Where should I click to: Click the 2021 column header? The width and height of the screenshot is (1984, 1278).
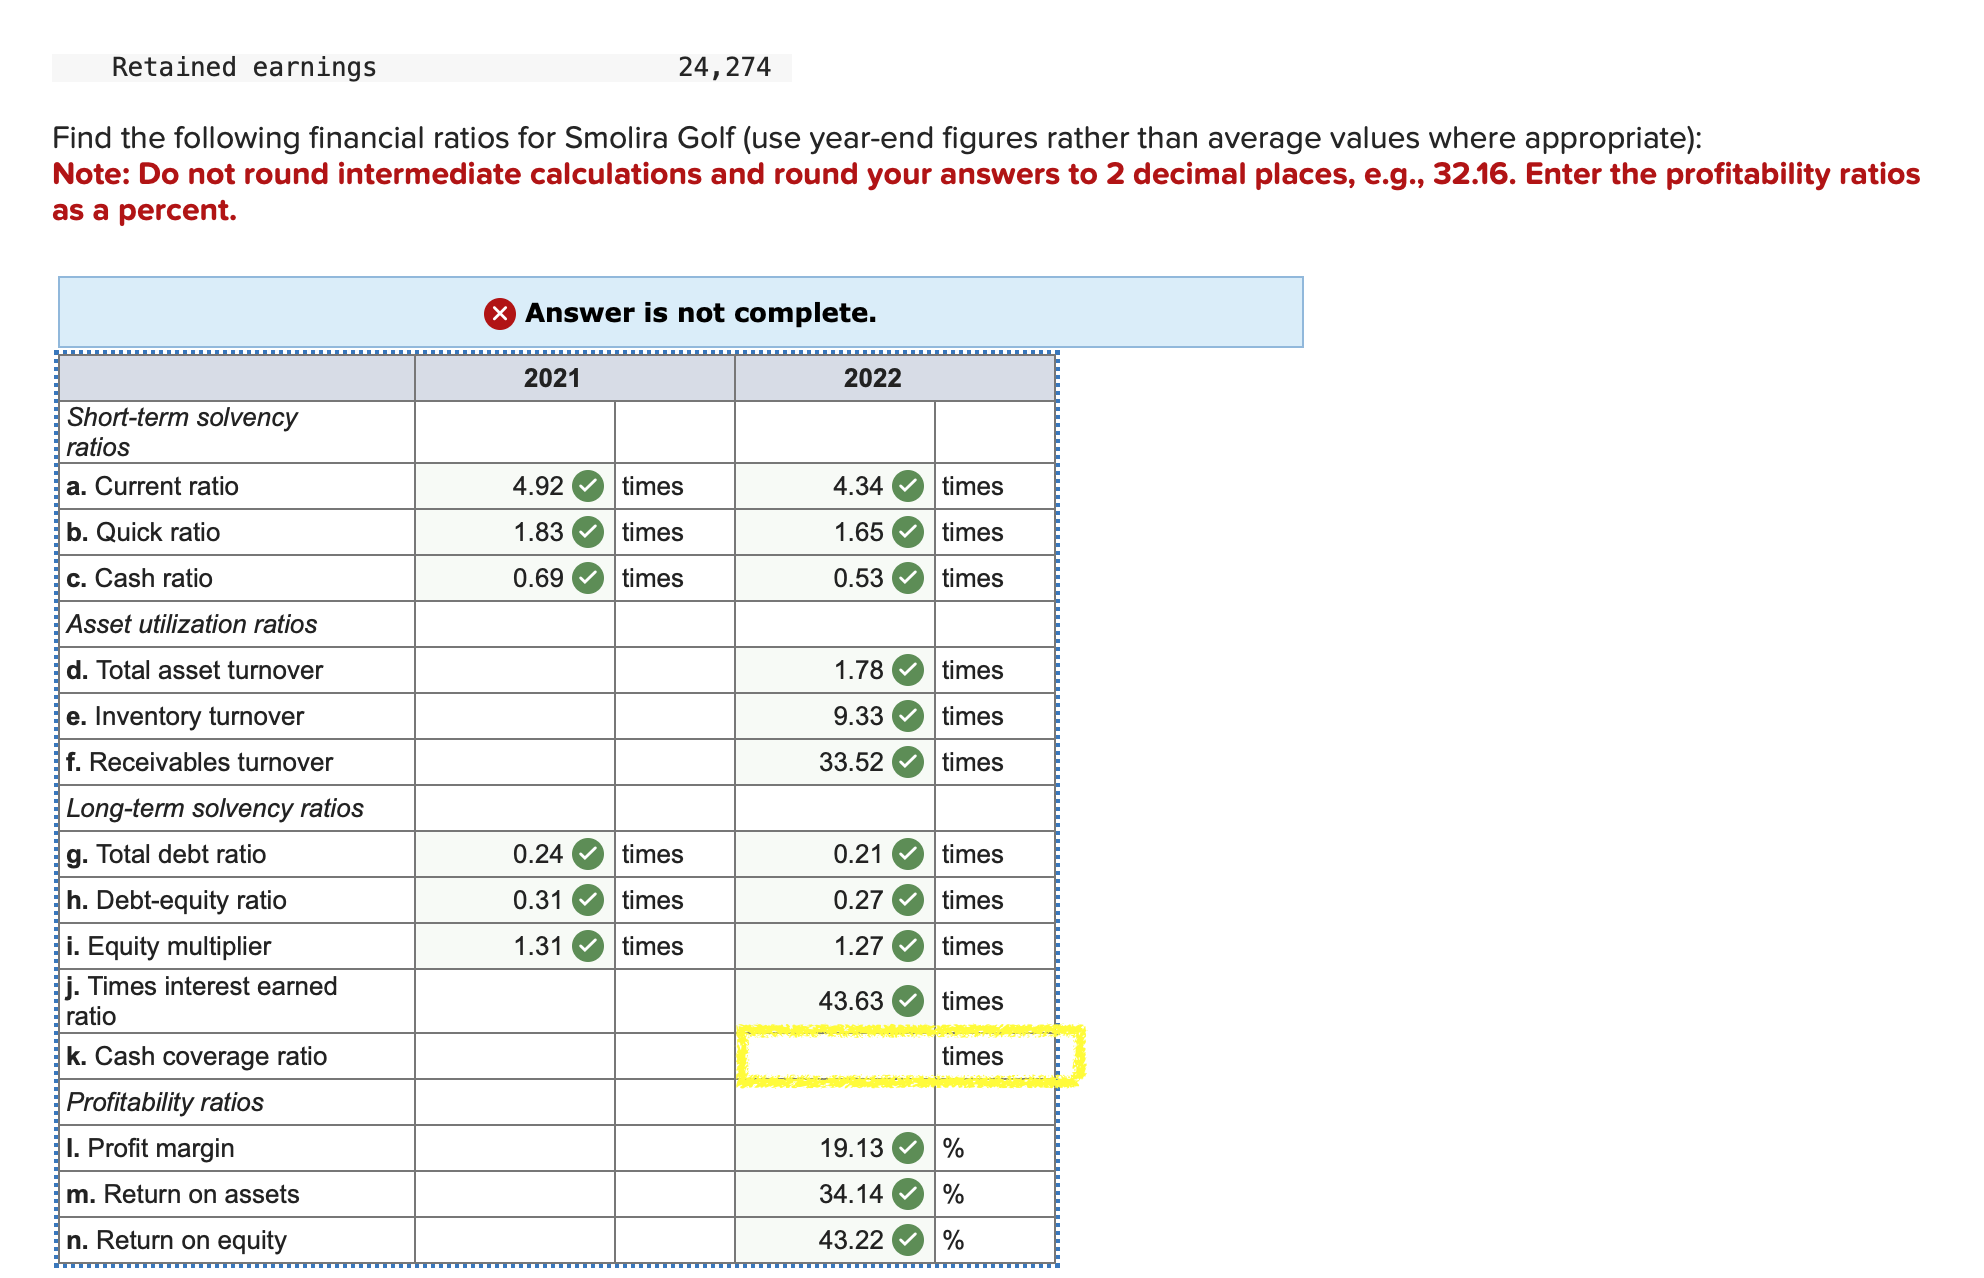(552, 378)
